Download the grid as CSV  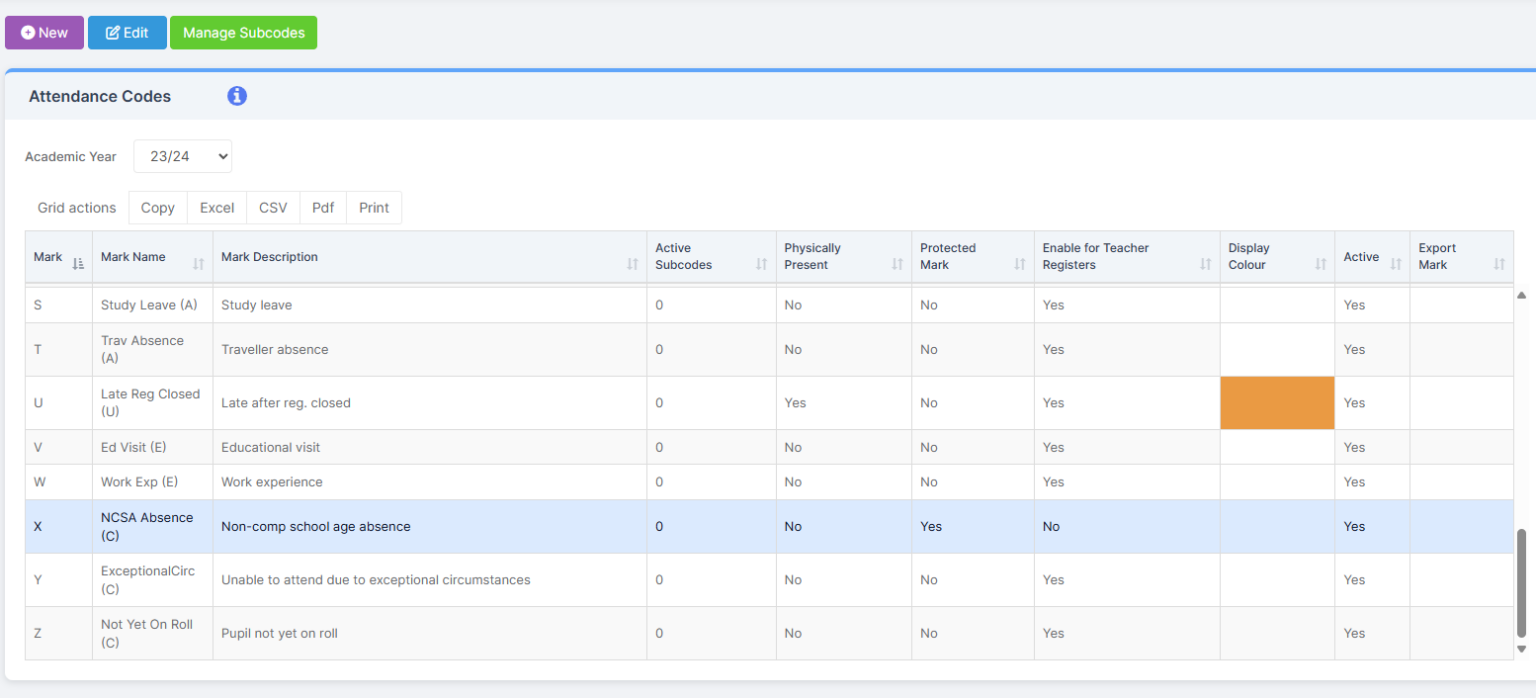[x=272, y=207]
